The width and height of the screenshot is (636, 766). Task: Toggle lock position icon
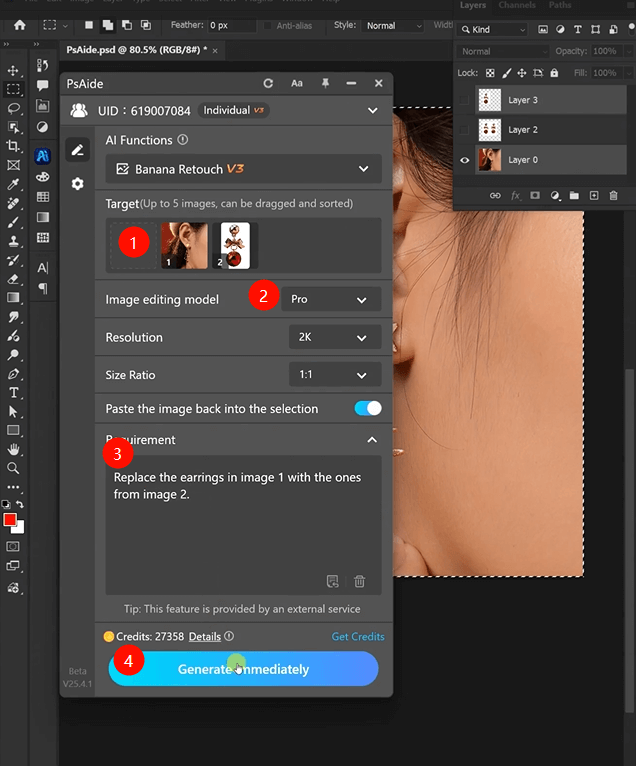[522, 73]
